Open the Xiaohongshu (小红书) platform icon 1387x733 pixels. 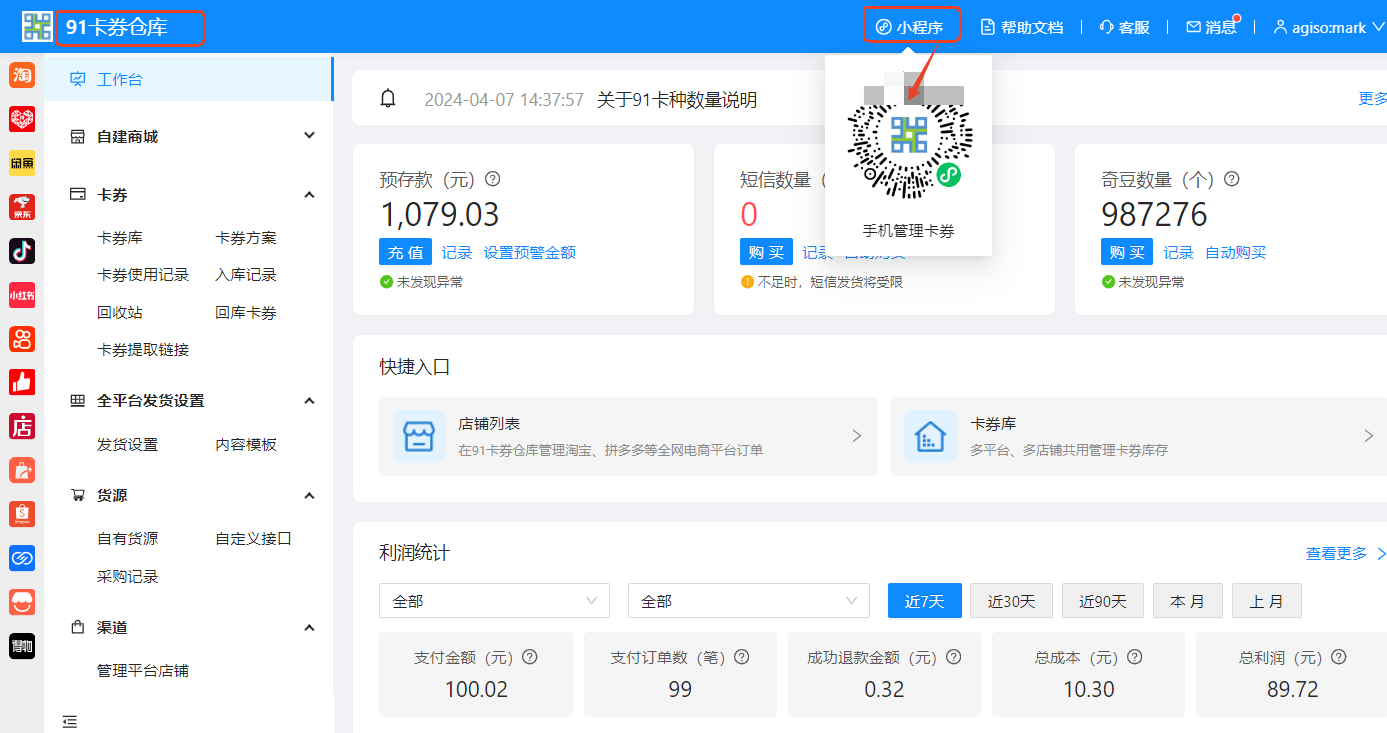pyautogui.click(x=22, y=295)
